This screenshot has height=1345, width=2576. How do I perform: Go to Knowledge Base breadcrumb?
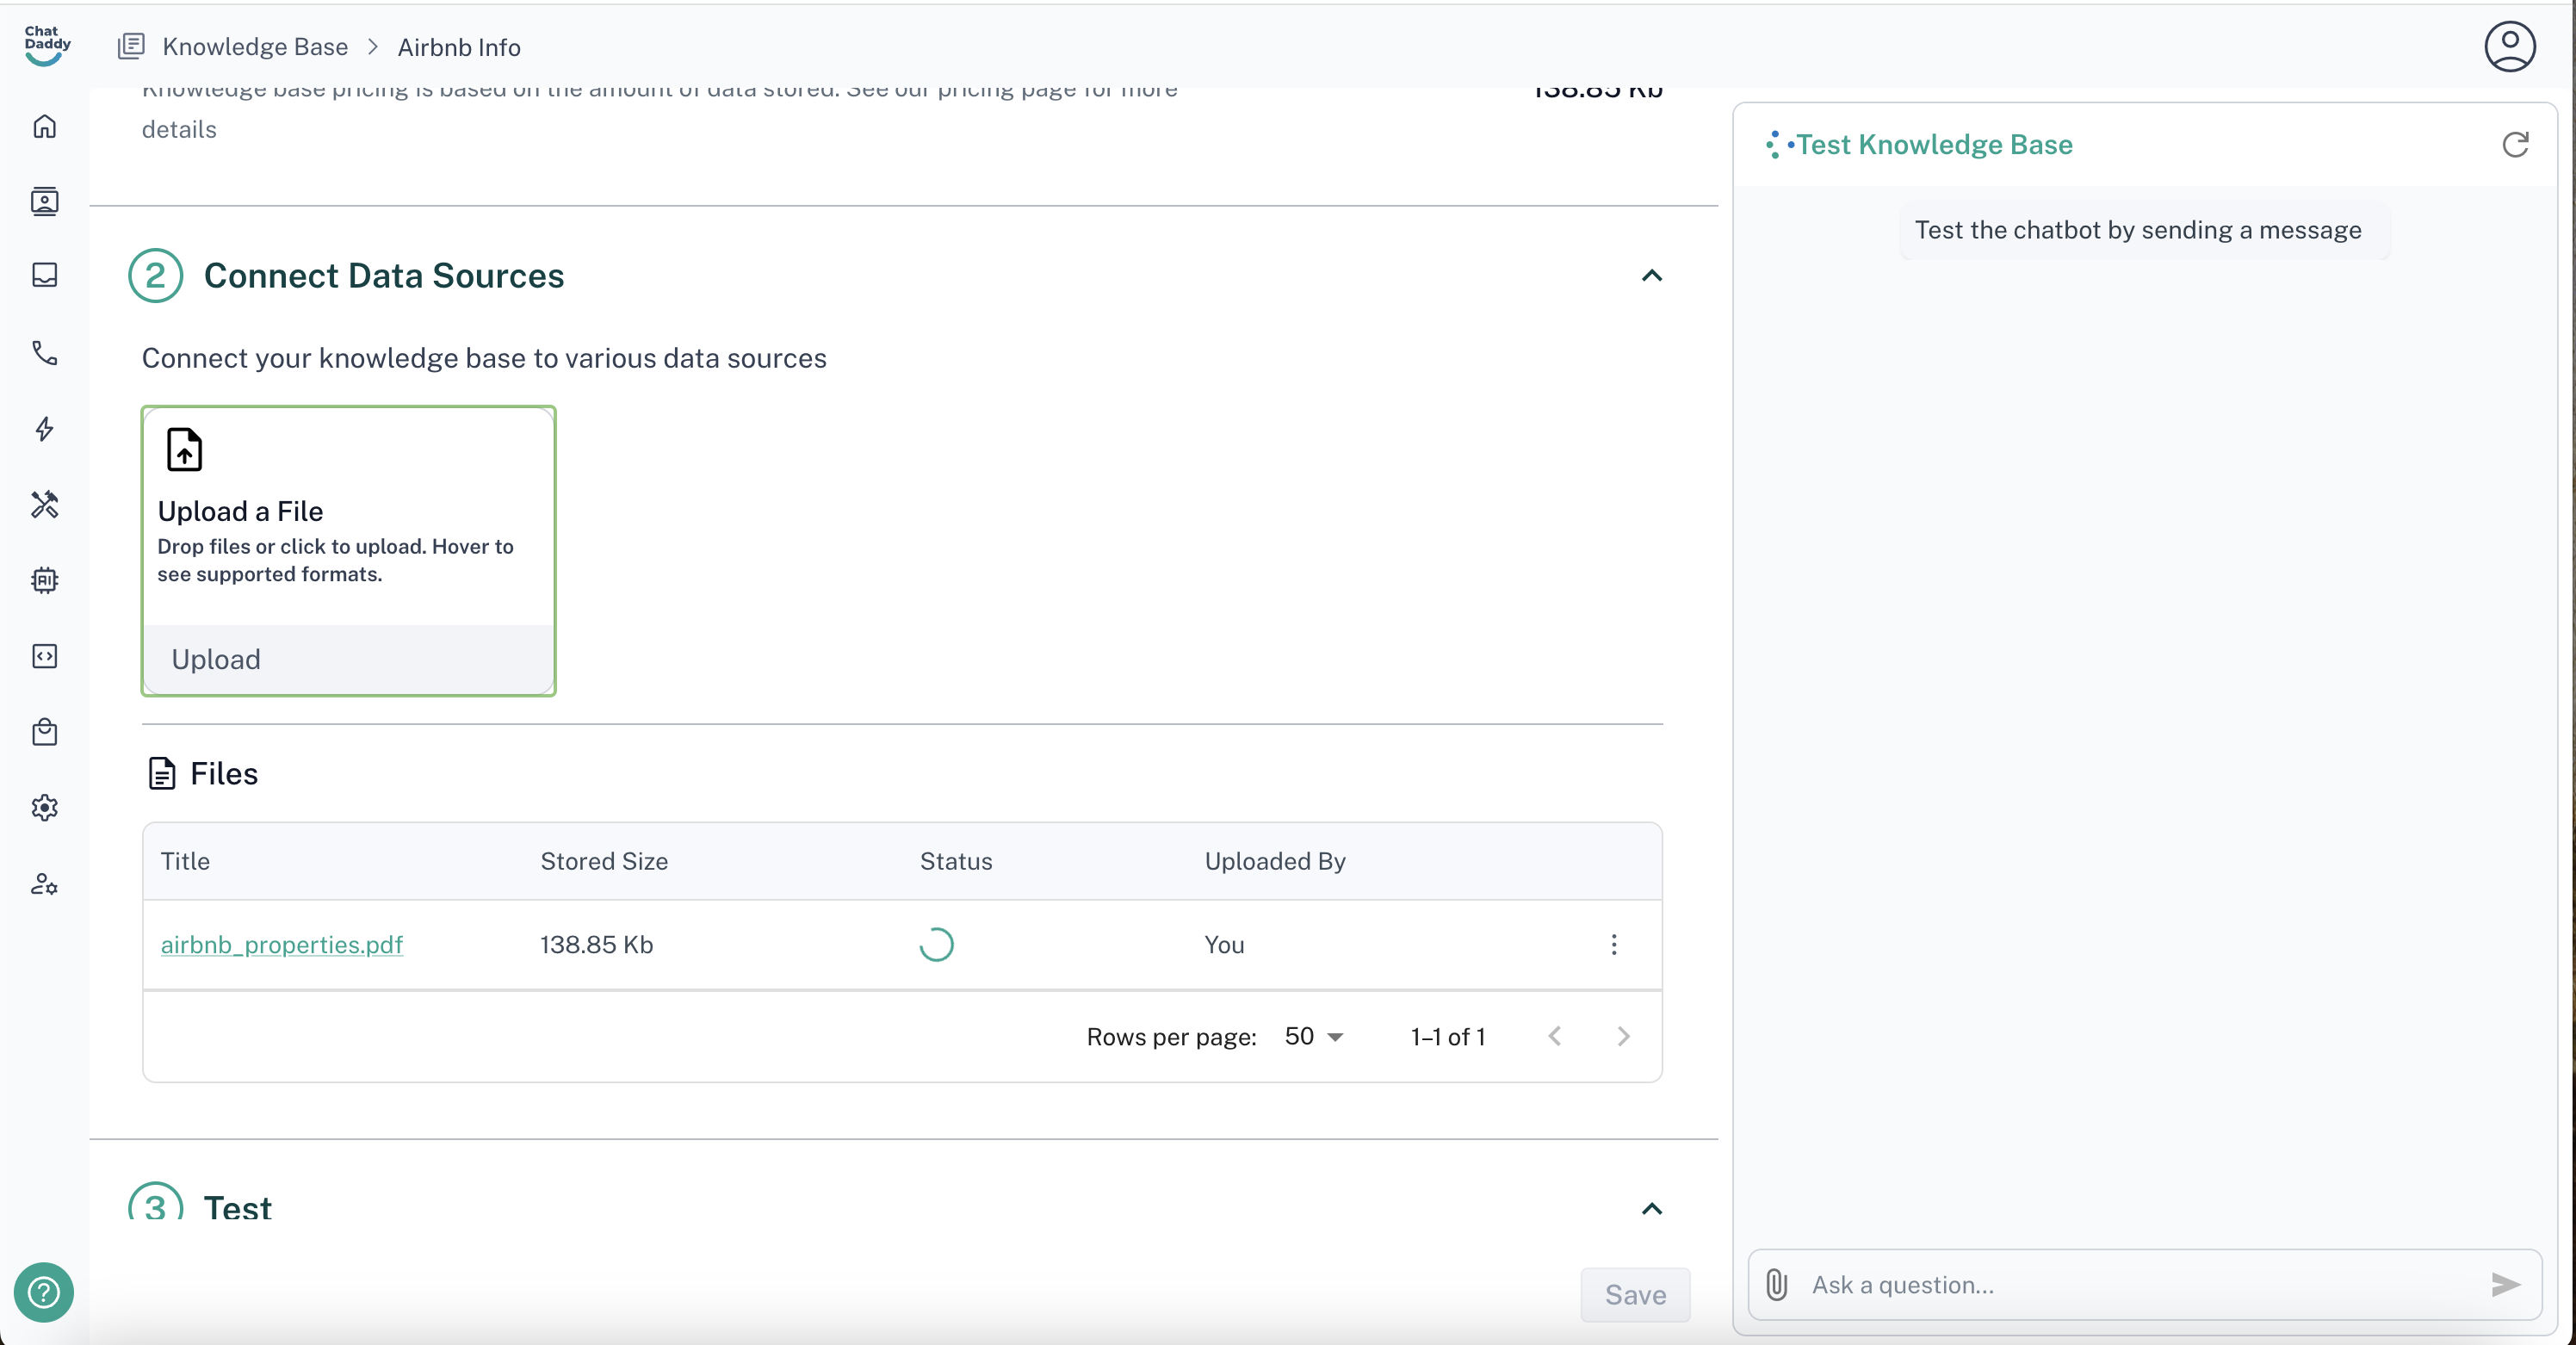pyautogui.click(x=254, y=47)
